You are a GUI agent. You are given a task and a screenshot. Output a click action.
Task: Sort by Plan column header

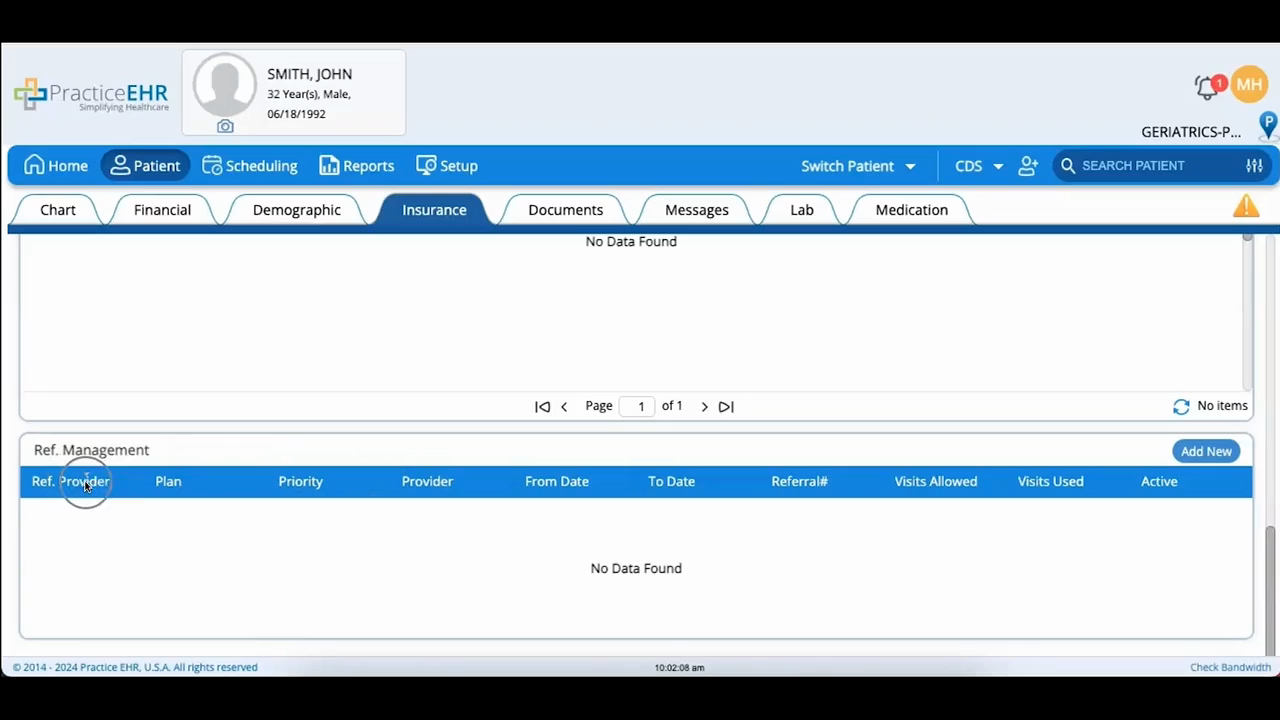click(168, 482)
